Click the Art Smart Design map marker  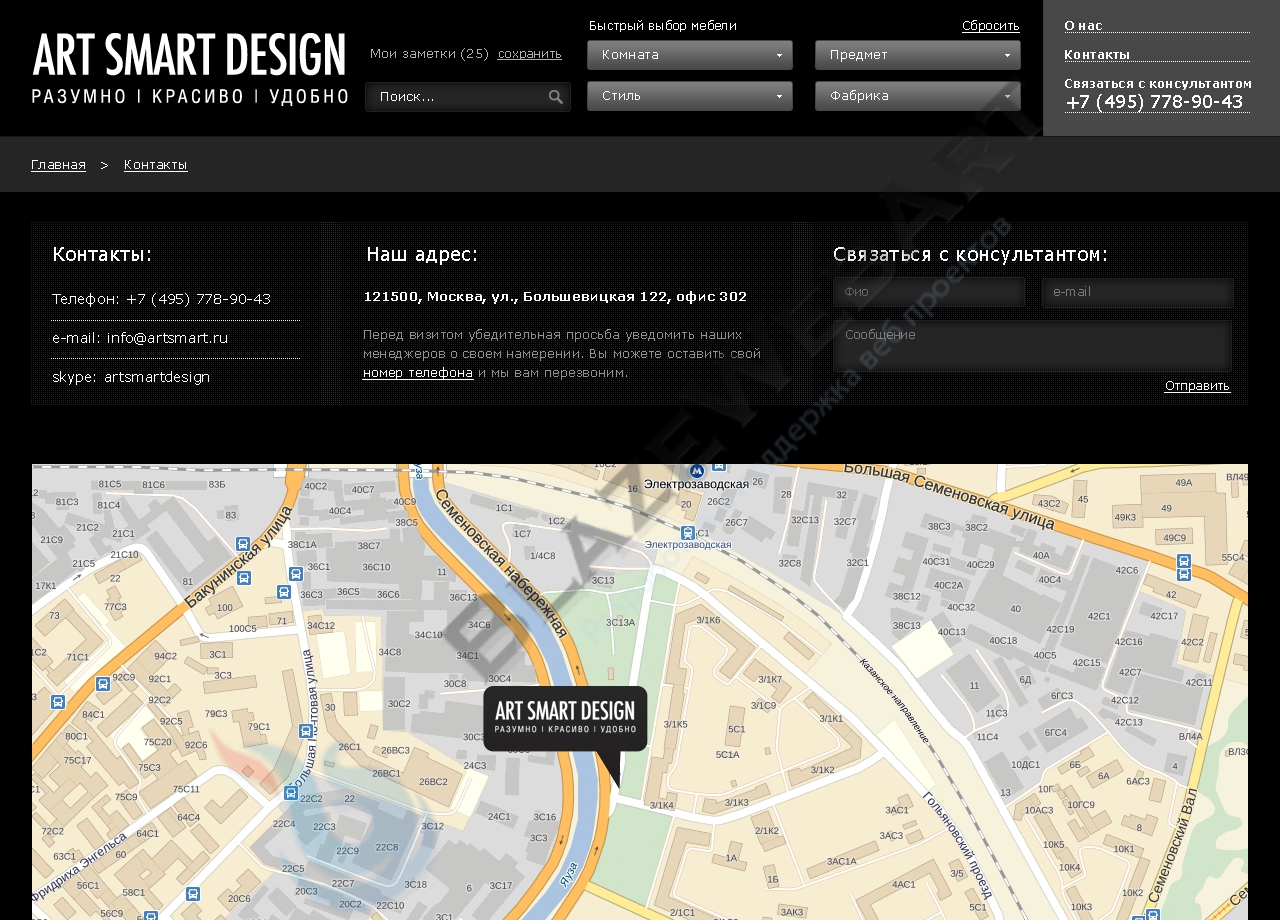[565, 719]
